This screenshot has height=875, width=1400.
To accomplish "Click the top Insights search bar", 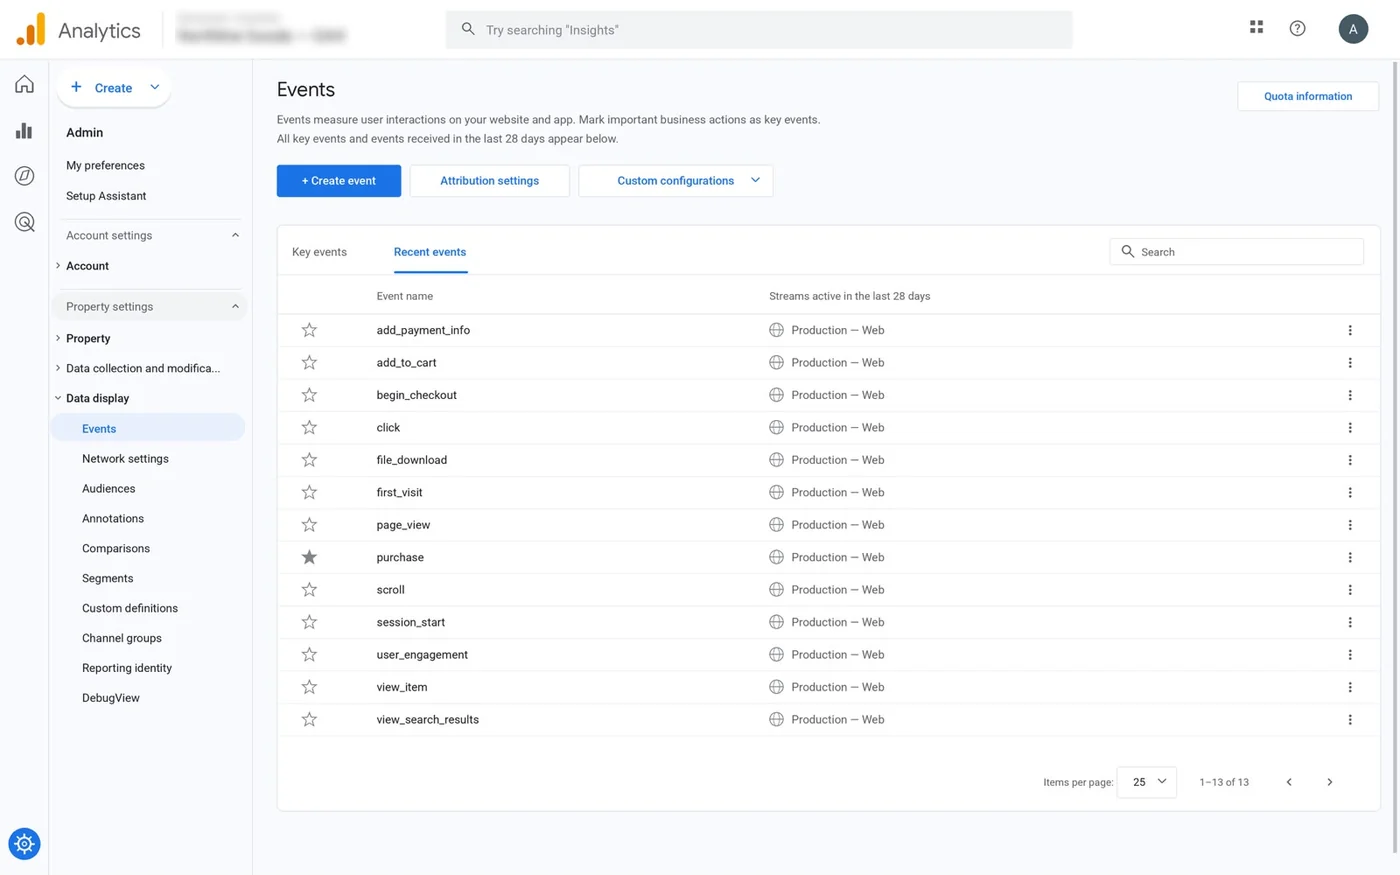I will tap(759, 30).
